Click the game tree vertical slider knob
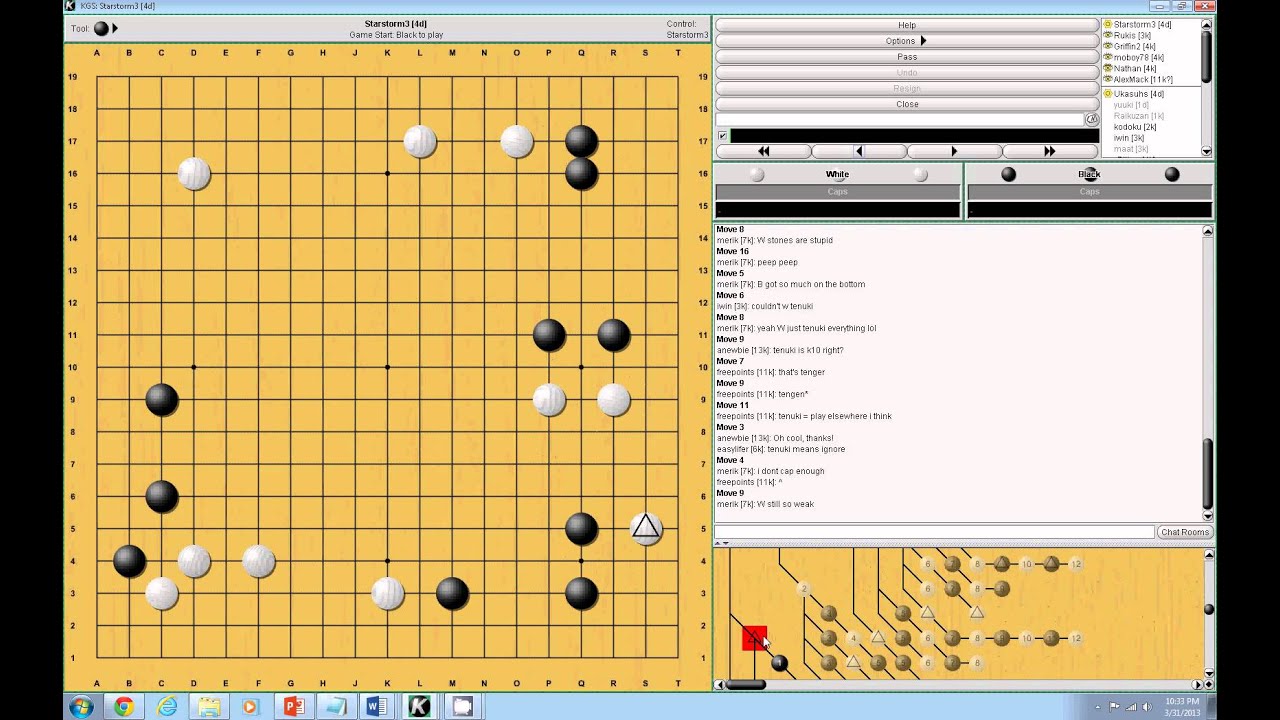Screen dimensions: 1280x720 click(1208, 609)
